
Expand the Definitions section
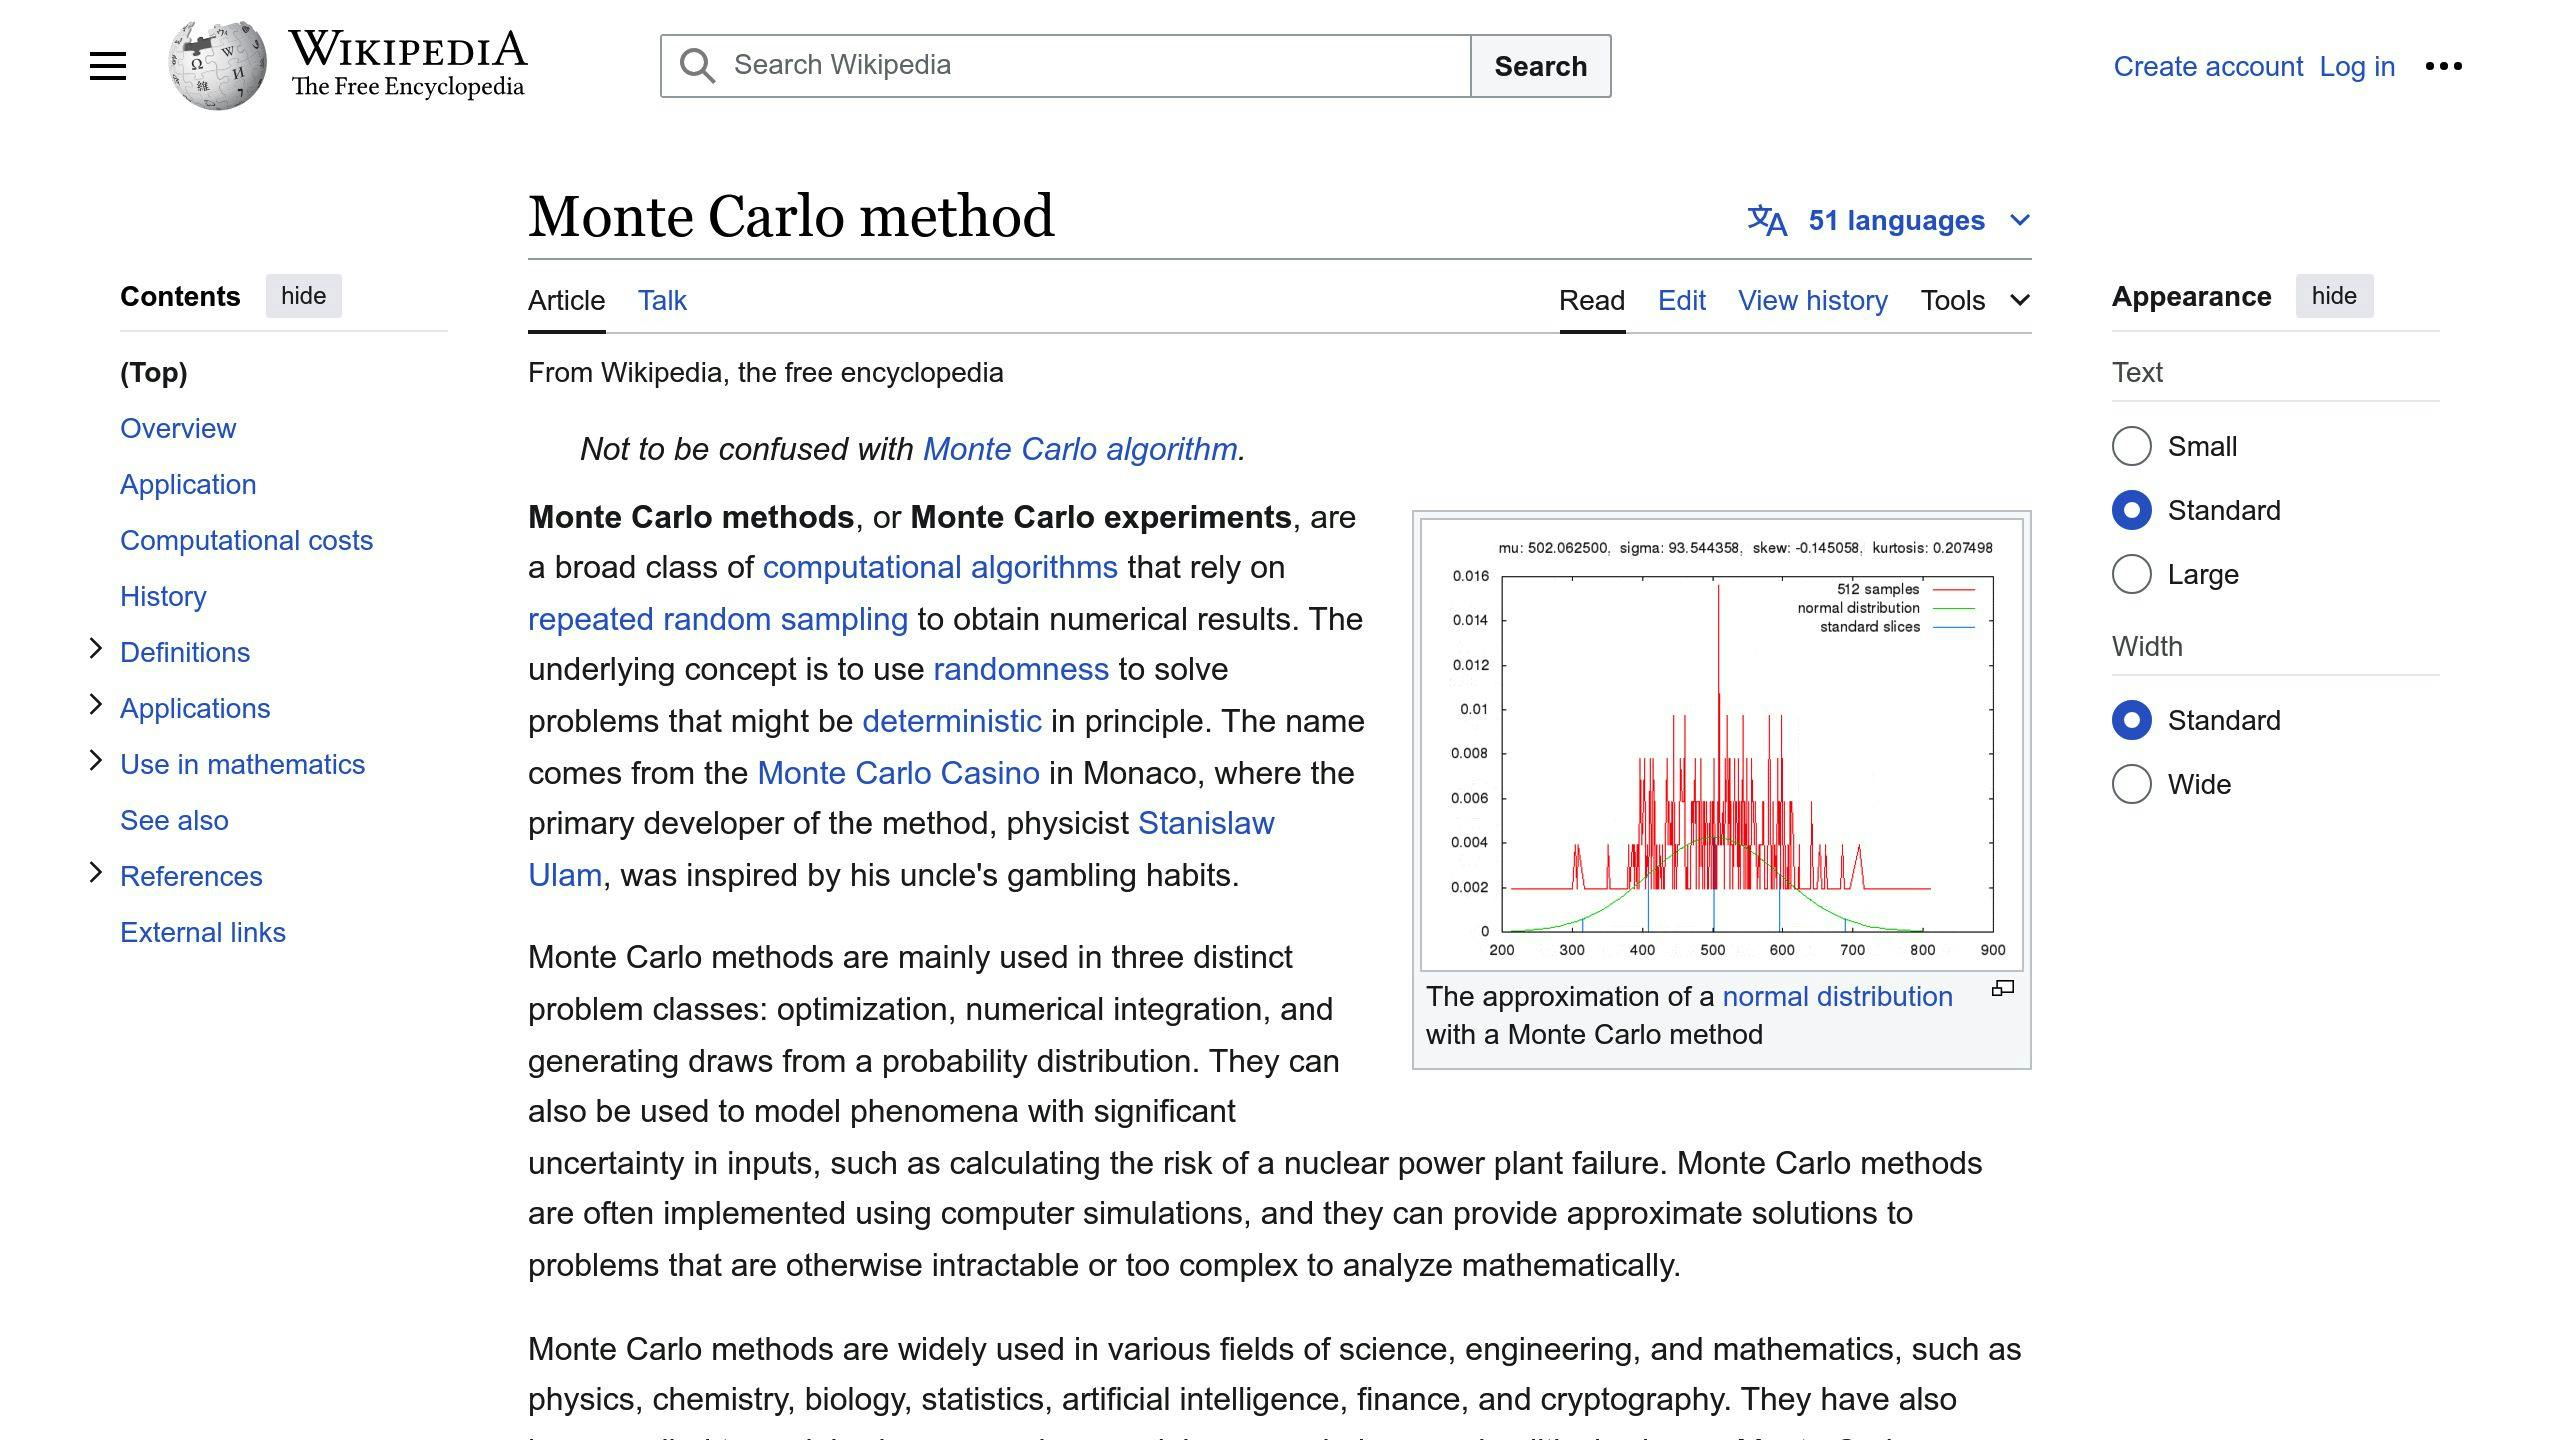[95, 651]
